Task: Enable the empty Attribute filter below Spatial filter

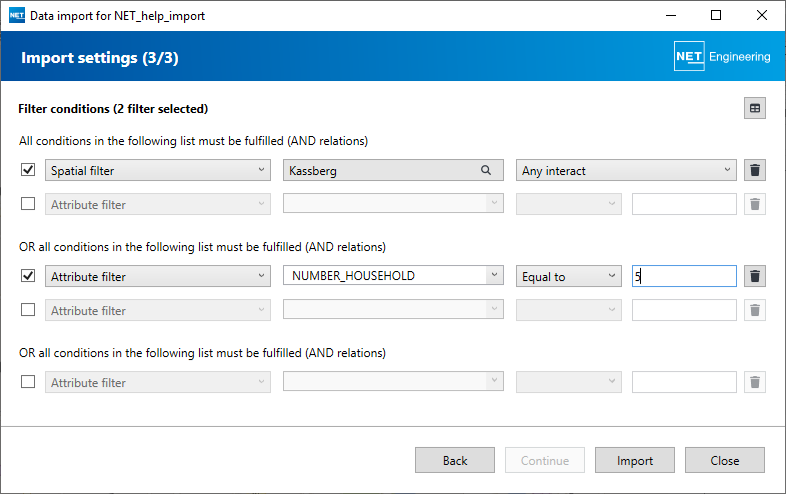Action: (x=28, y=204)
